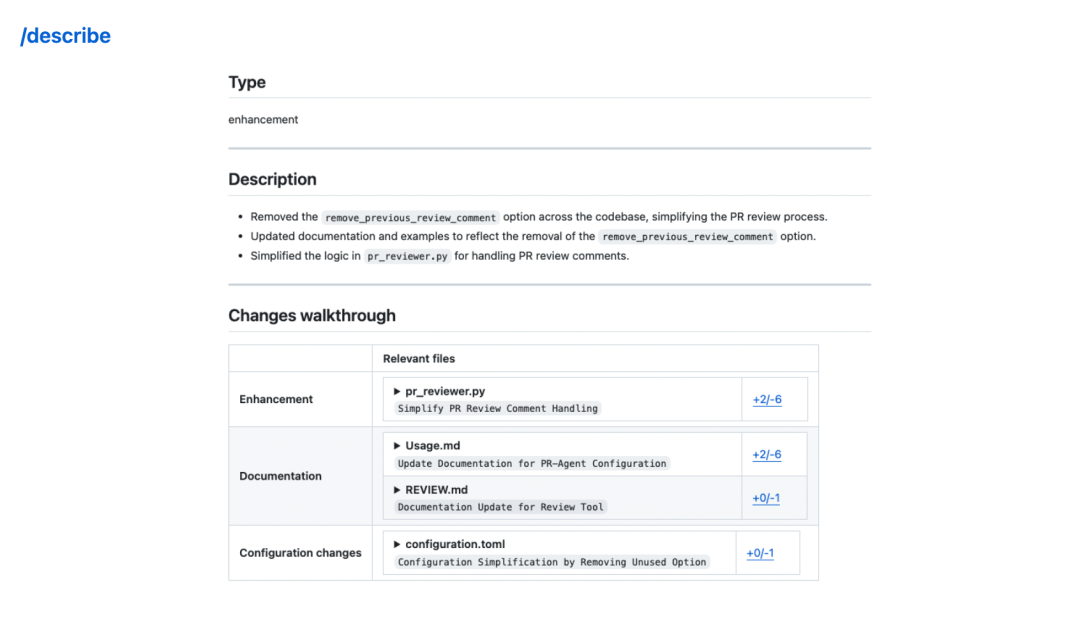Screen dimensions: 1080x617
Task: Click the Description section heading
Action: [272, 180]
